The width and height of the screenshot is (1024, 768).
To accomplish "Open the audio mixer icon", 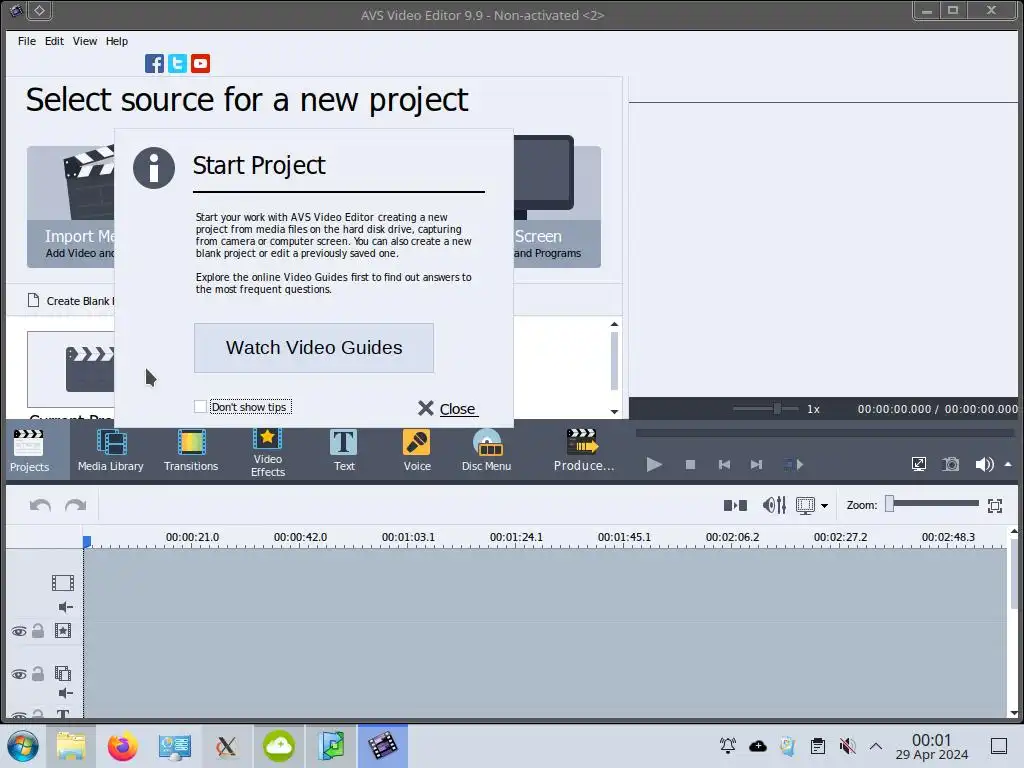I will click(x=774, y=505).
